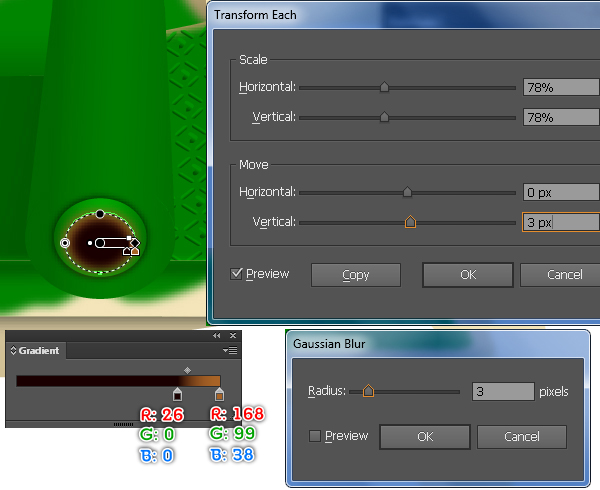
Task: Click the Move Horizontal slider handle
Action: [407, 192]
